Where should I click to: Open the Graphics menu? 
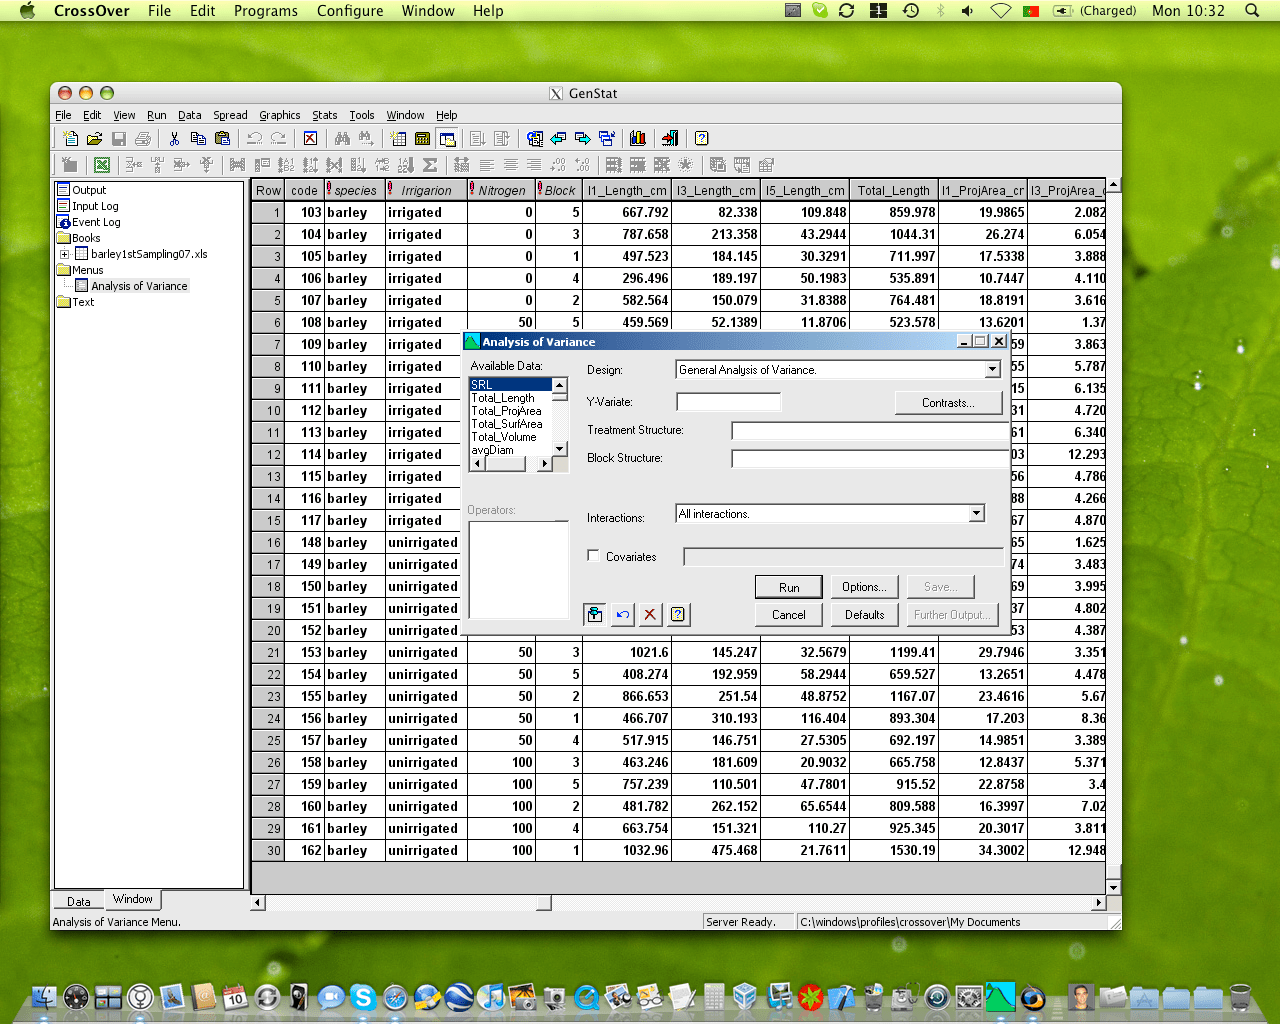point(280,115)
